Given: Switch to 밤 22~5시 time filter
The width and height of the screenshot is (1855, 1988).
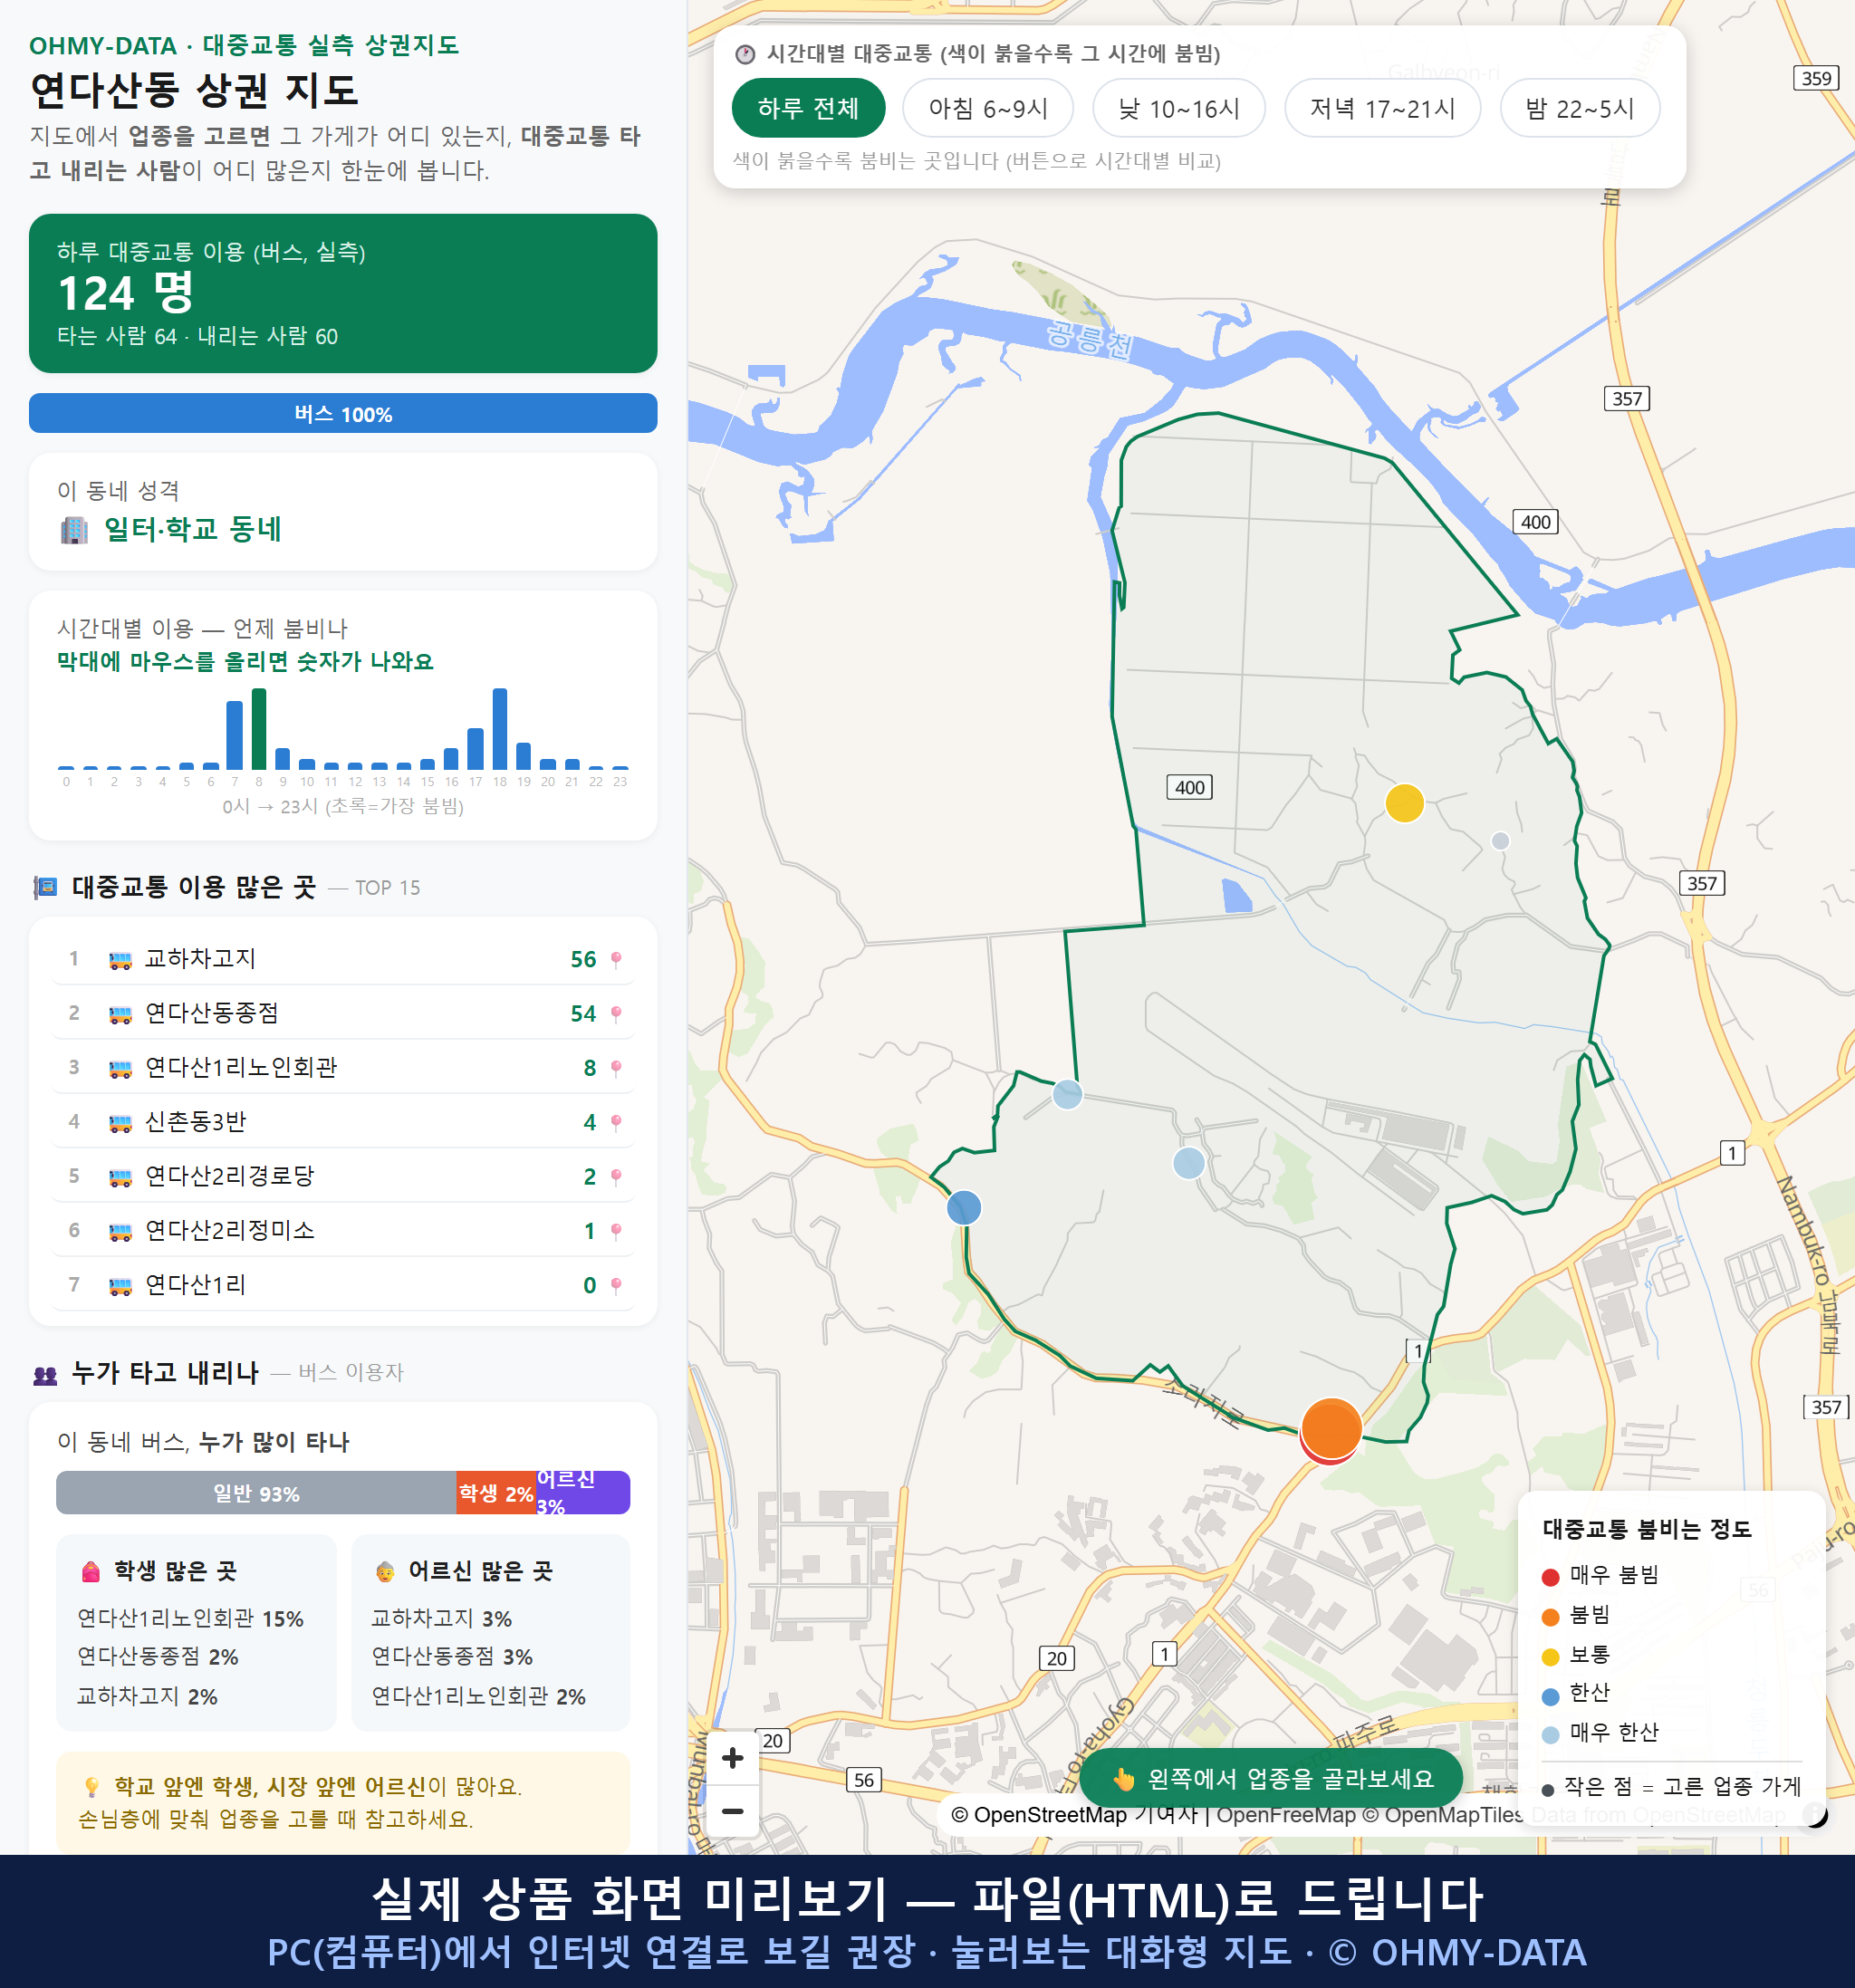Looking at the screenshot, I should point(1579,108).
